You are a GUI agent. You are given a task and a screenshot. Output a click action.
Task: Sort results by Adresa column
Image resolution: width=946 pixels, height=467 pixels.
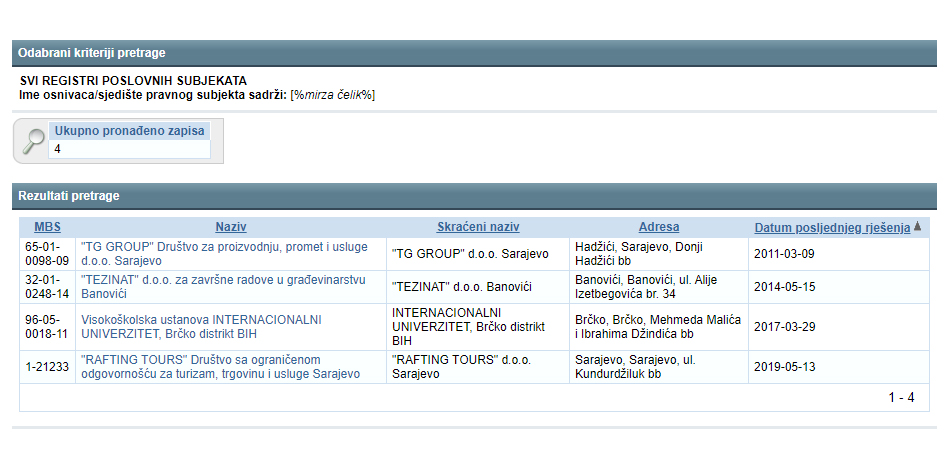(x=659, y=227)
